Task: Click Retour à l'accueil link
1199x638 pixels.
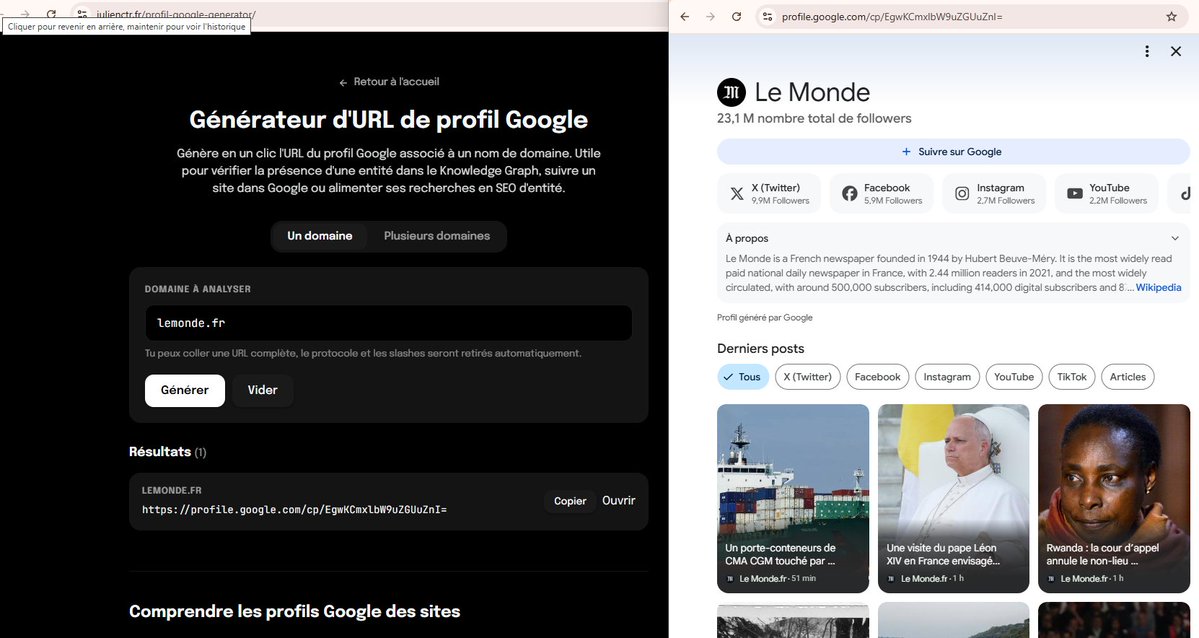Action: (x=388, y=82)
